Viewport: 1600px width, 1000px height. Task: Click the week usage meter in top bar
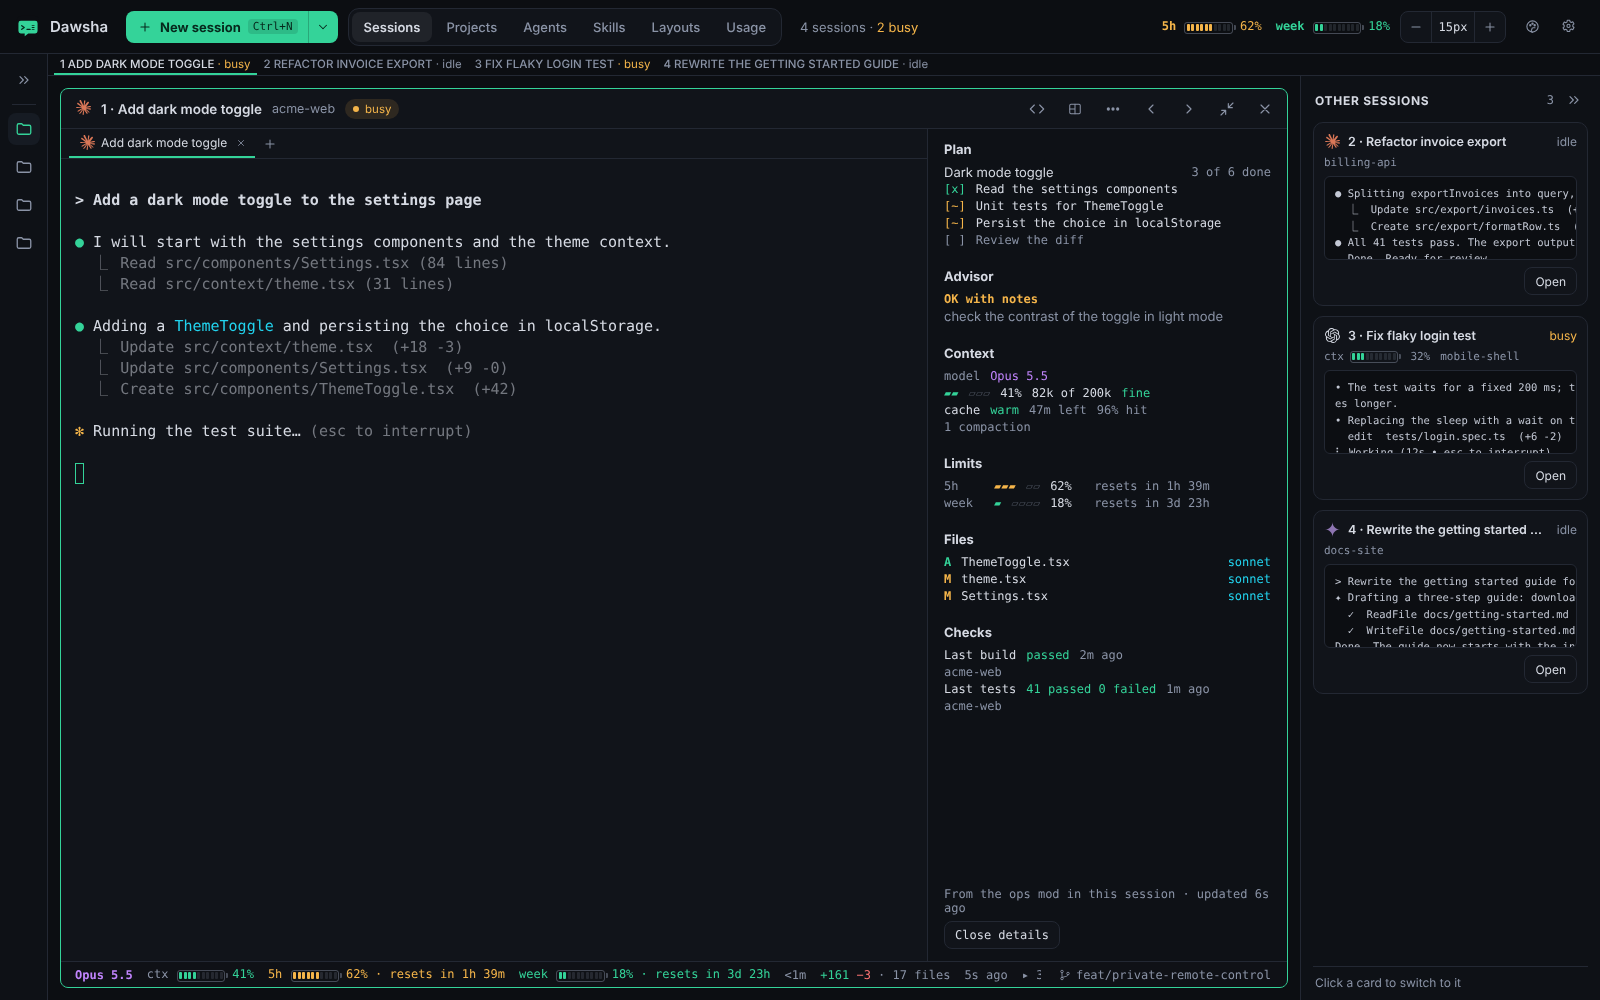pyautogui.click(x=1332, y=27)
